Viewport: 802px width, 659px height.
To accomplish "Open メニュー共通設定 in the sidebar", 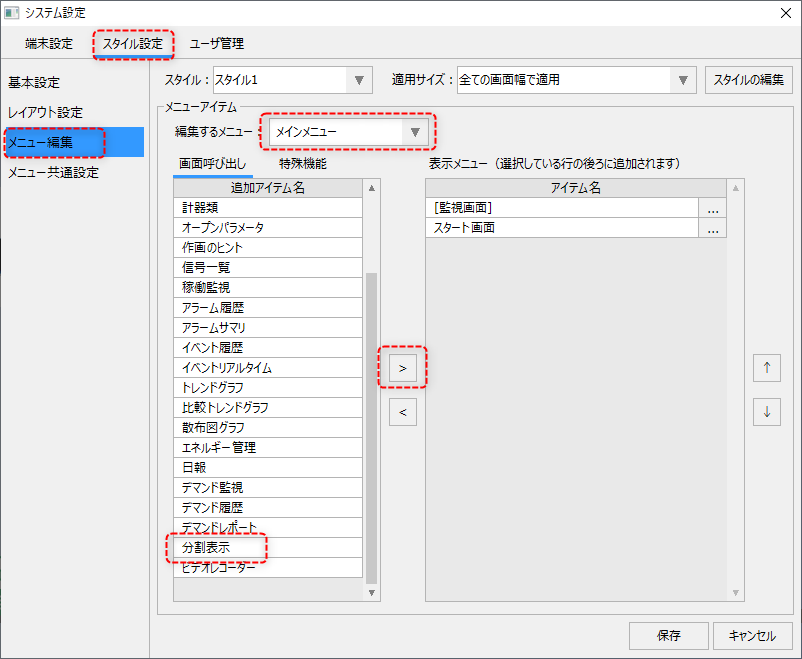I will pos(51,171).
